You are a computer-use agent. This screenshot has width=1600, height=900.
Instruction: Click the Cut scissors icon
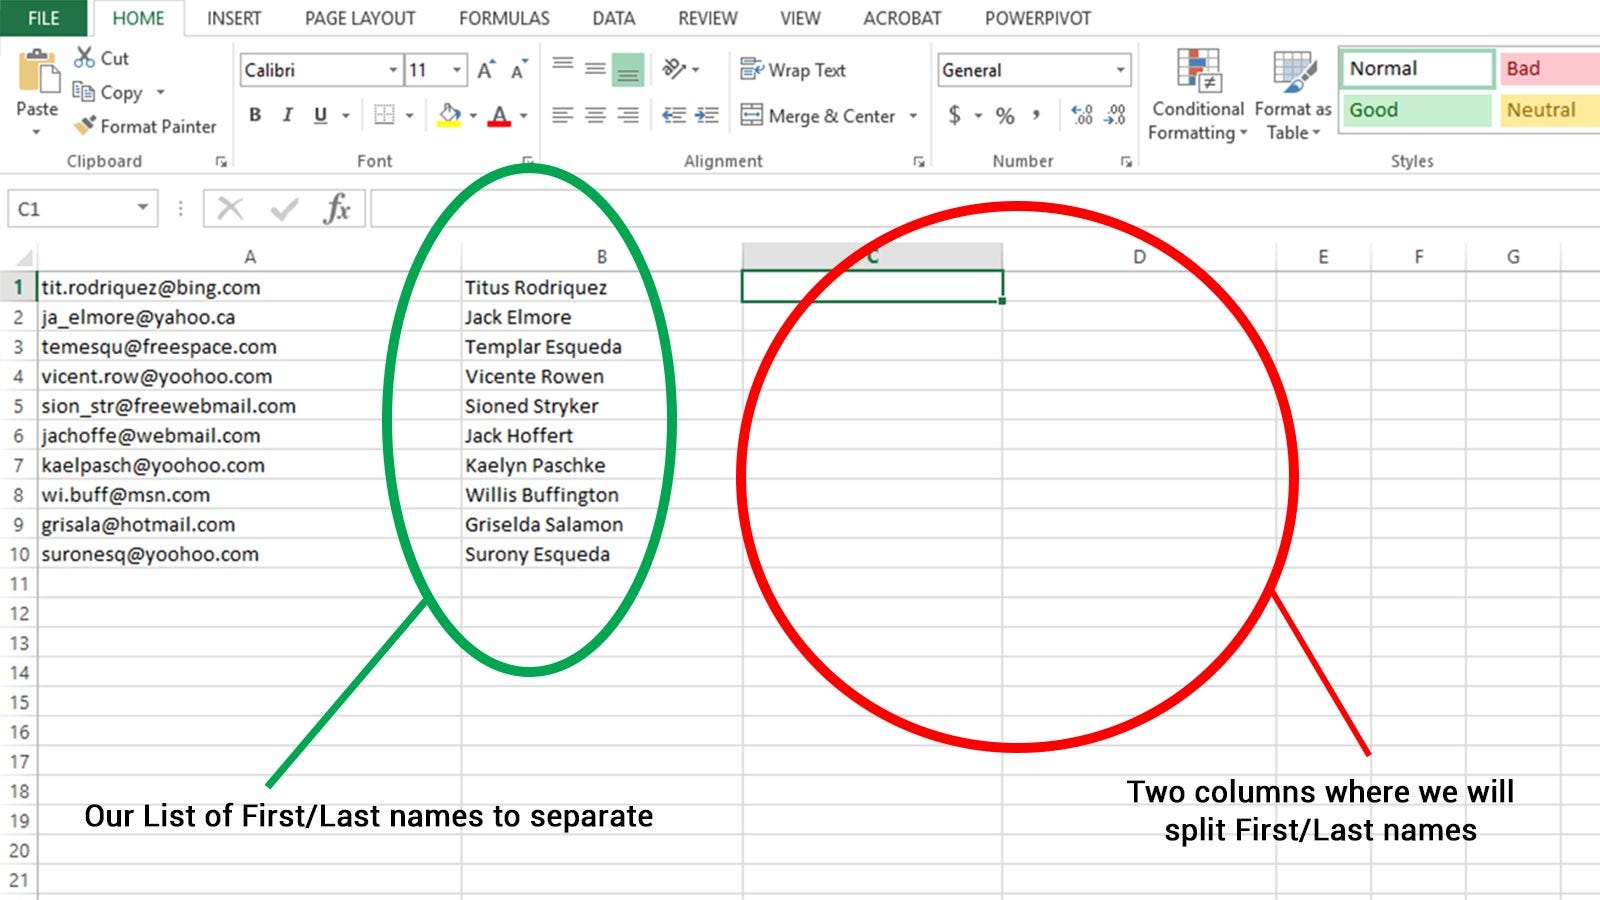[86, 58]
